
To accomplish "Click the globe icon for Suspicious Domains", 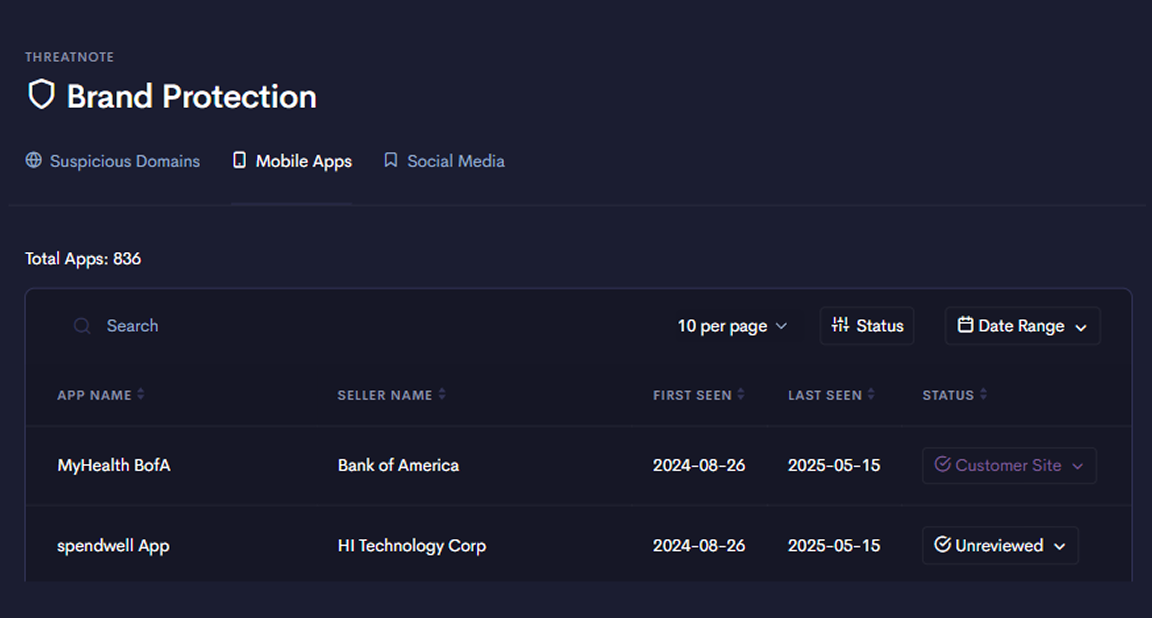I will point(33,160).
